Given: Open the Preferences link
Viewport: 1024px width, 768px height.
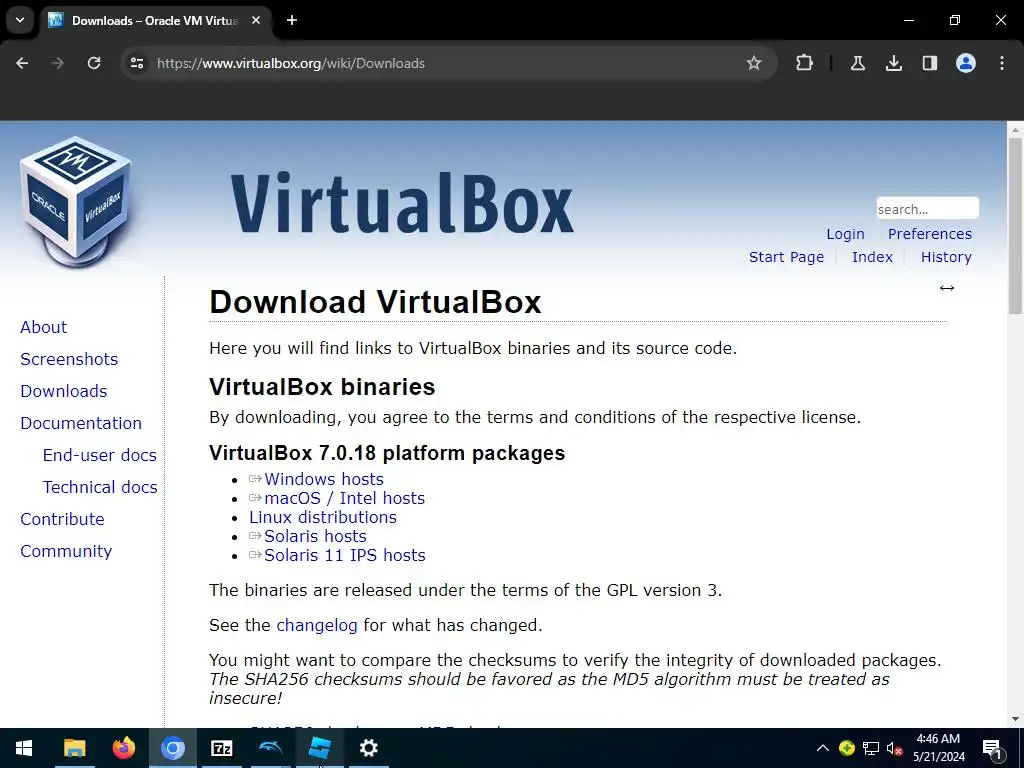Looking at the screenshot, I should (929, 234).
